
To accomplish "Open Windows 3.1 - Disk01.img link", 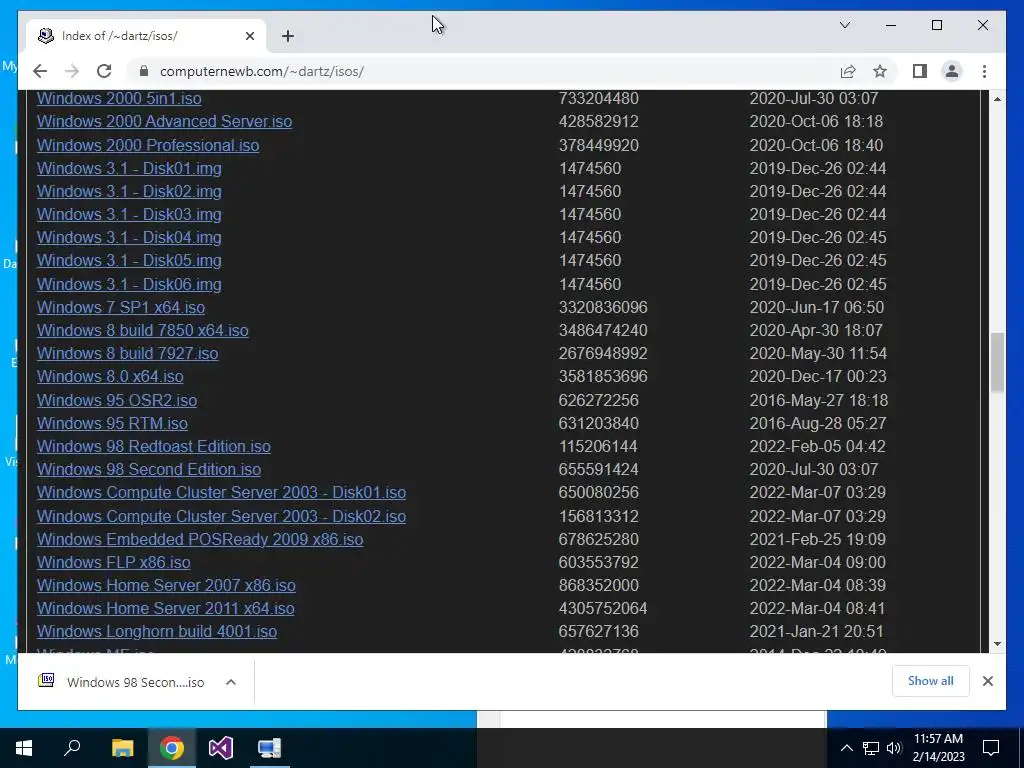I will pos(129,168).
